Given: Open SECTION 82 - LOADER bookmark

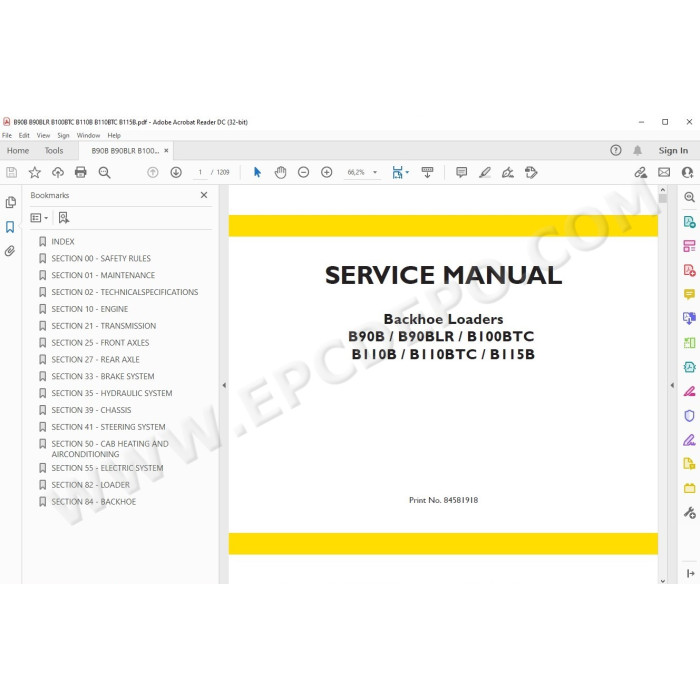Looking at the screenshot, I should point(91,485).
